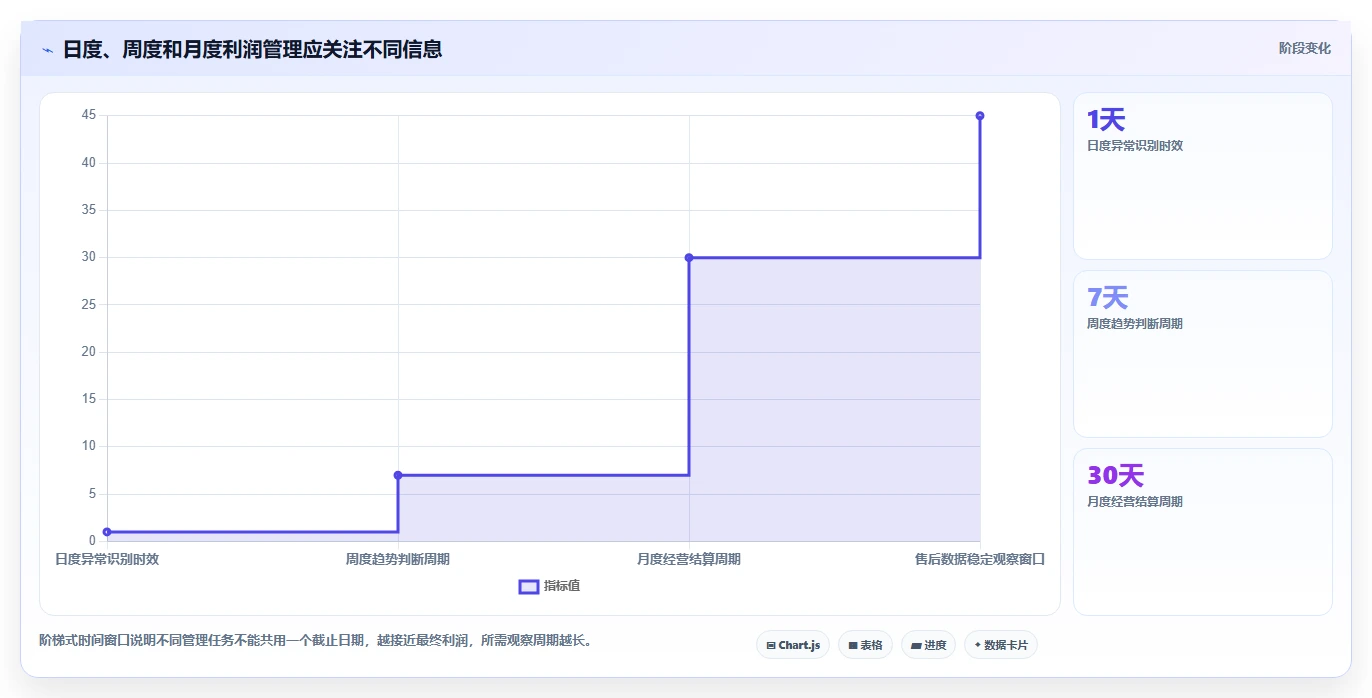The width and height of the screenshot is (1372, 698).
Task: Click the y-axis tick label 0
Action: click(92, 541)
